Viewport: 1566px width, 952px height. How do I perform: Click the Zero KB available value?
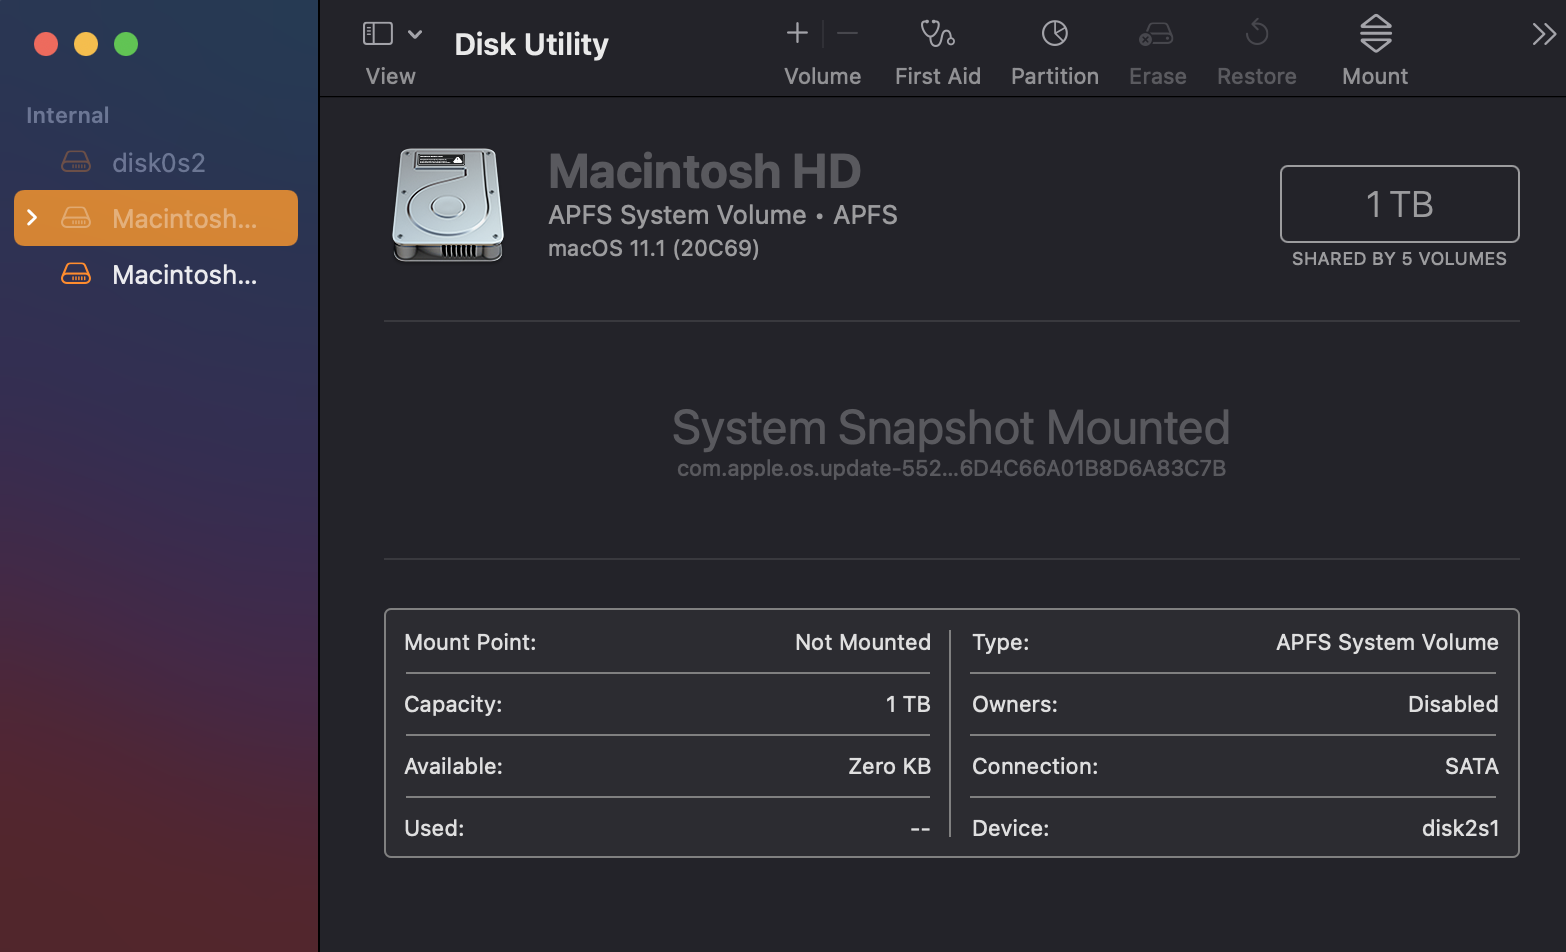coord(889,766)
